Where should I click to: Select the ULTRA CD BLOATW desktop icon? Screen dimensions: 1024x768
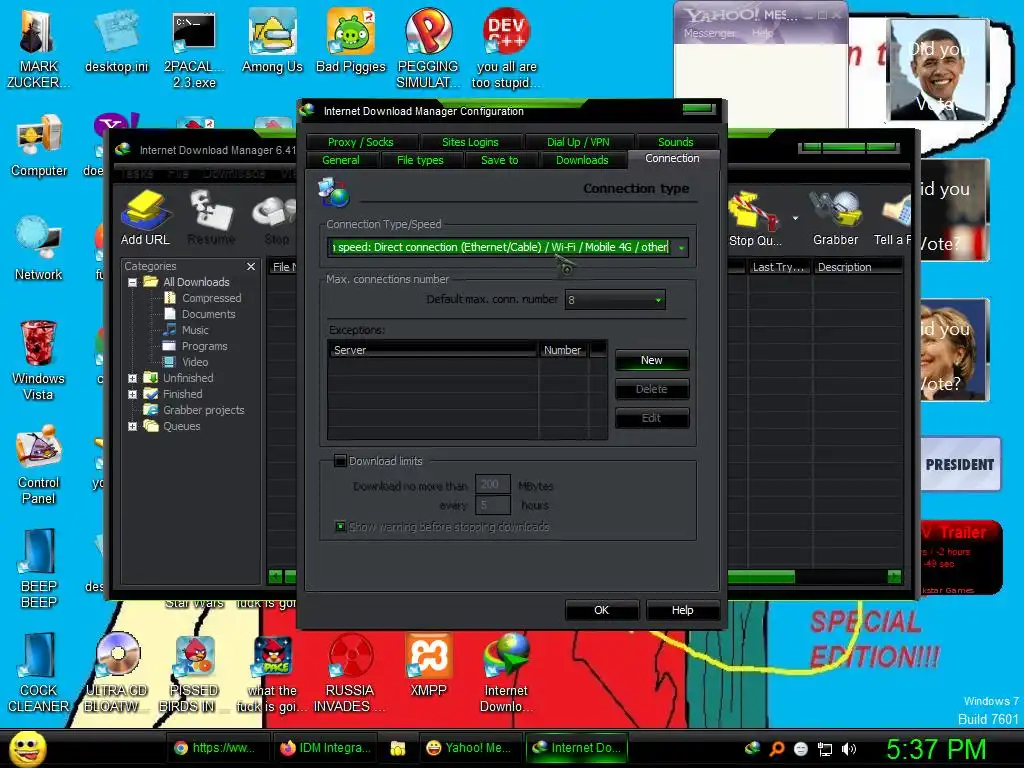click(x=116, y=673)
